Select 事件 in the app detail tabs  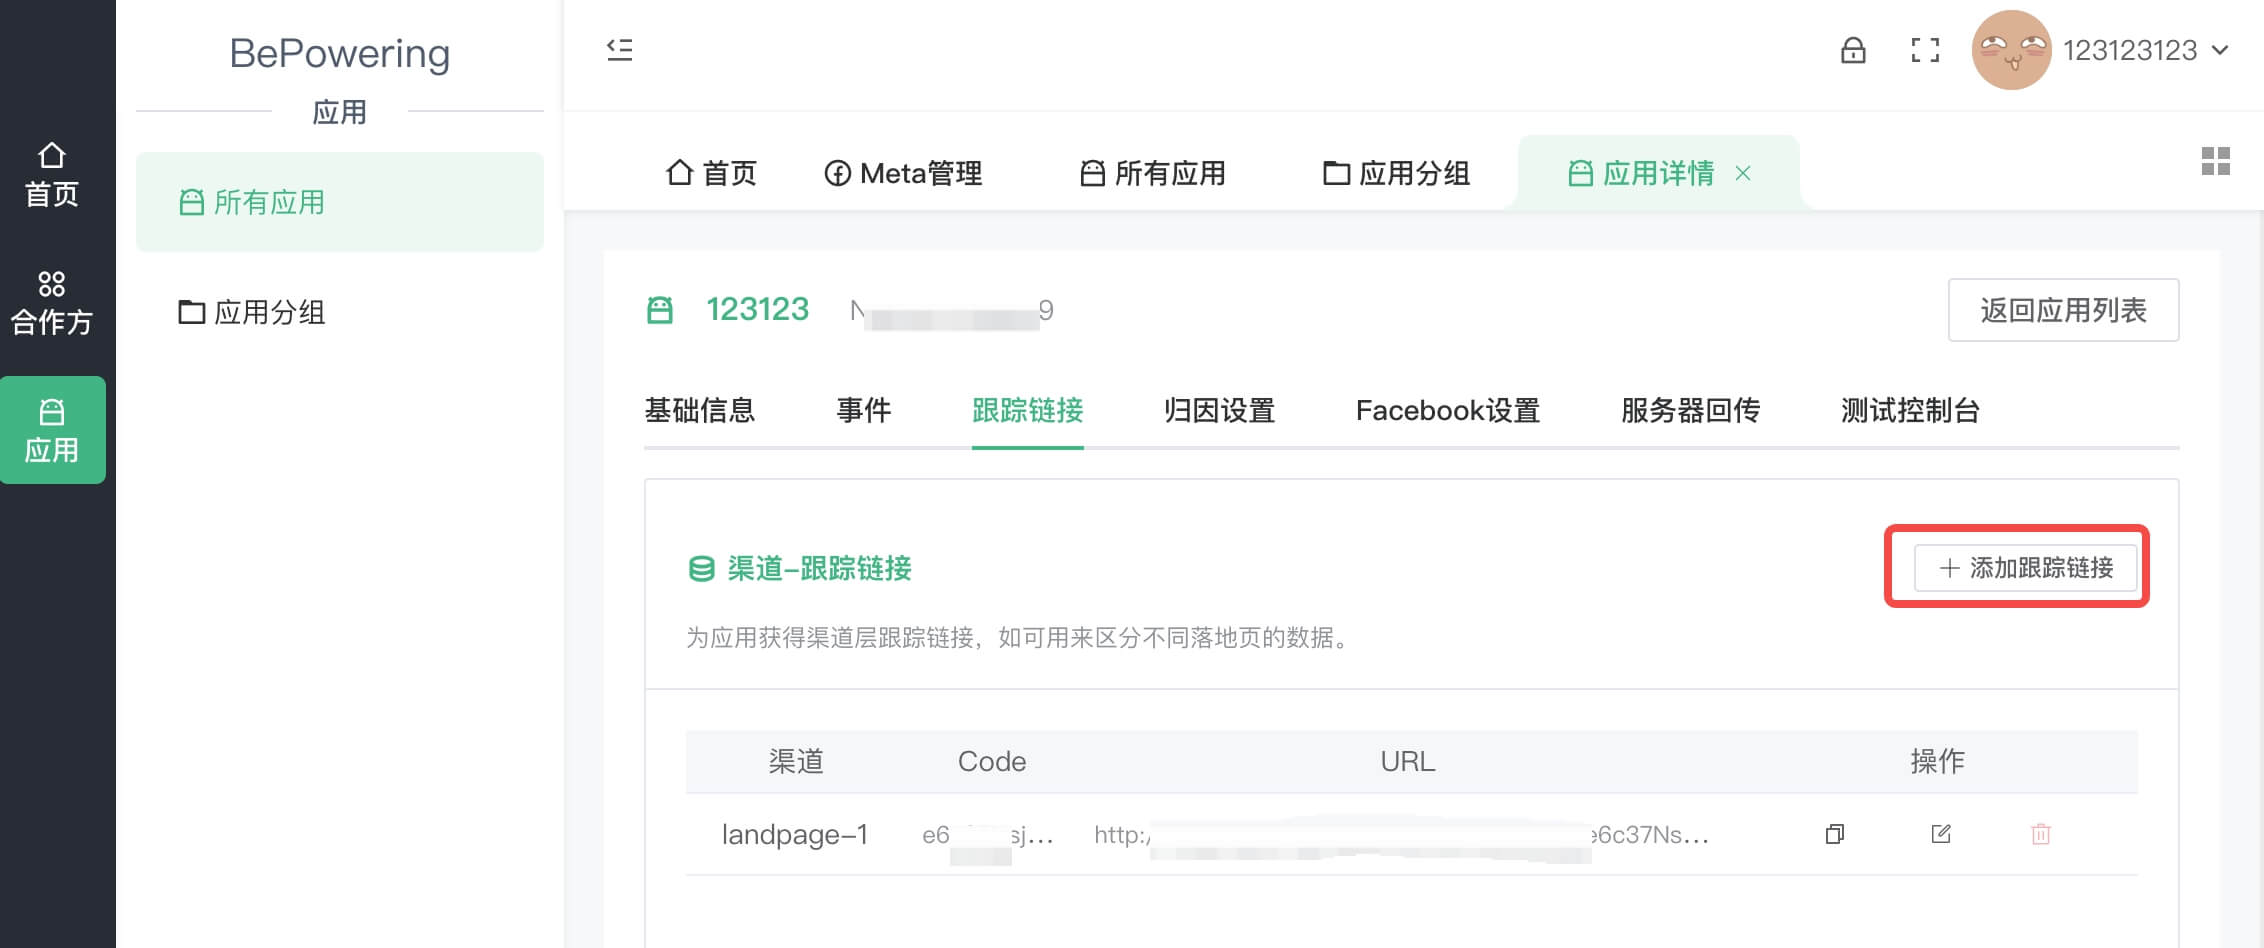864,411
